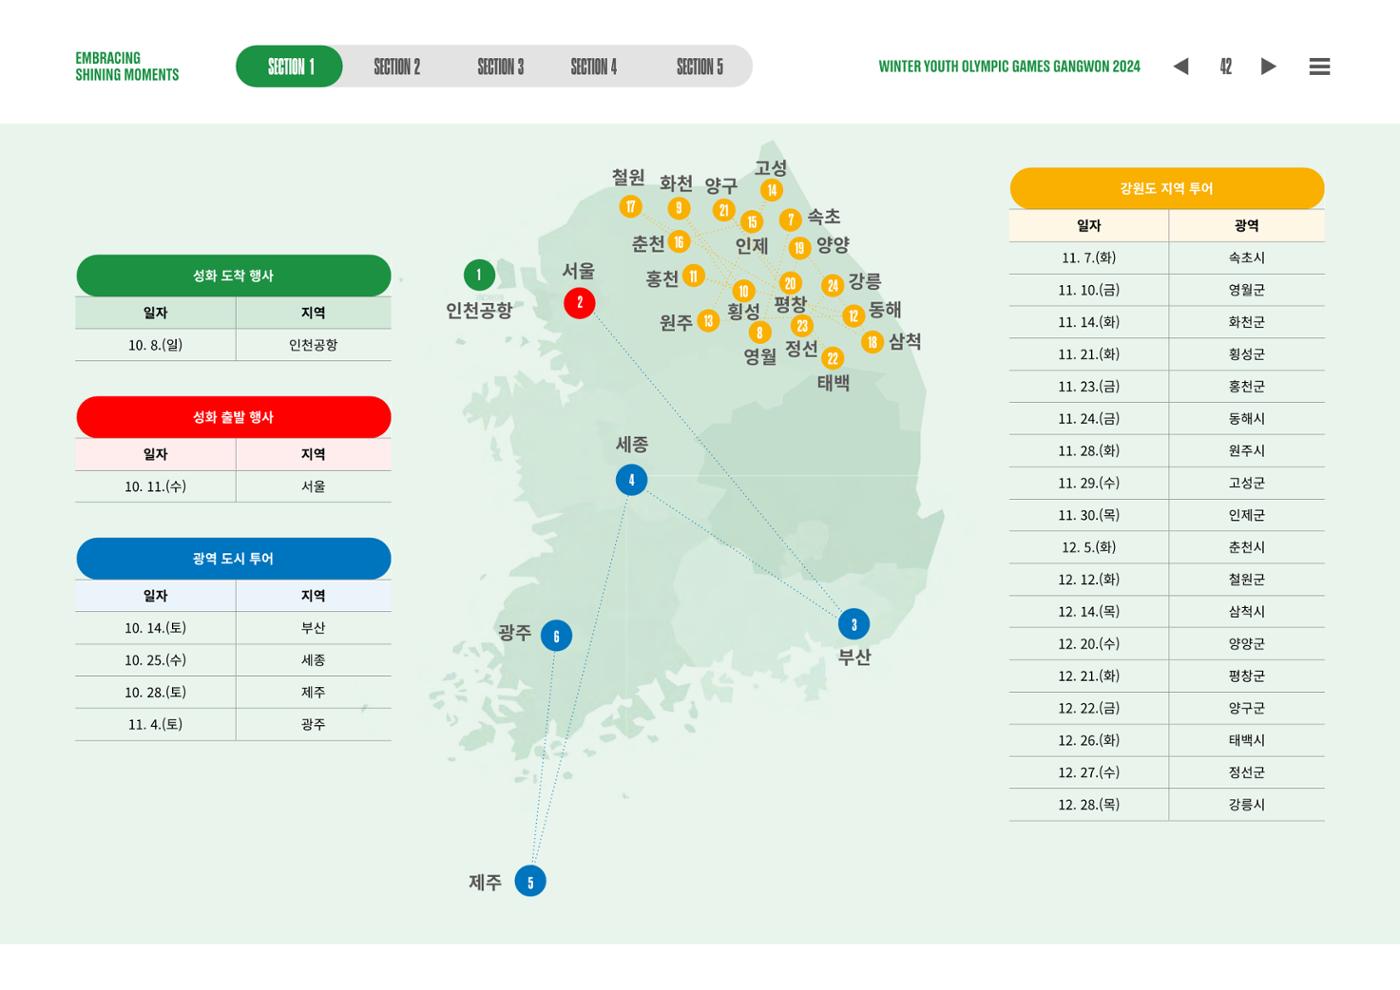Click the 11. 7.(화) date cell
Viewport: 1400px width, 990px height.
1089,258
